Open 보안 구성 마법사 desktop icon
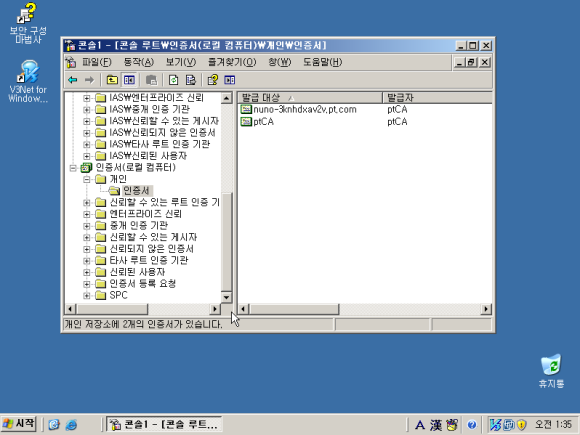 27,23
